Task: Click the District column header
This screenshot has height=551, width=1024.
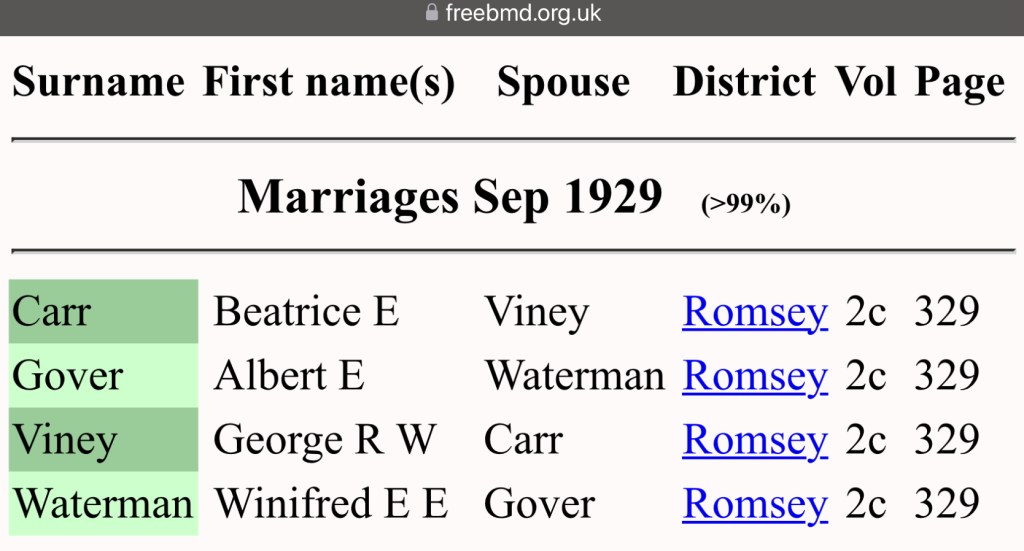Action: click(745, 82)
